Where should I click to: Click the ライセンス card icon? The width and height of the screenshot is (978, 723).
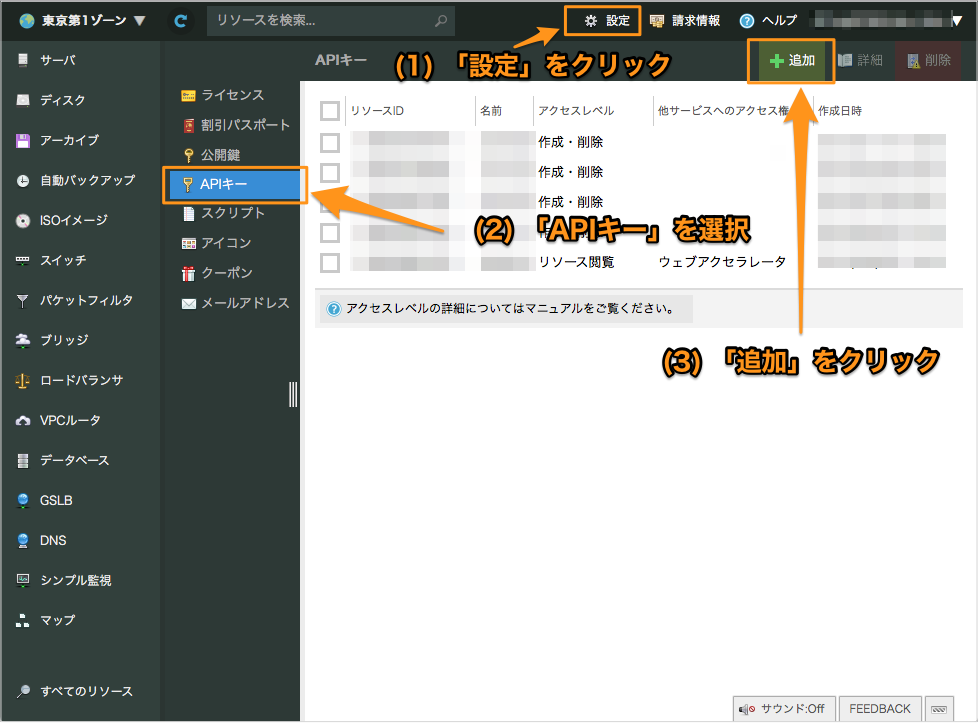coord(188,95)
